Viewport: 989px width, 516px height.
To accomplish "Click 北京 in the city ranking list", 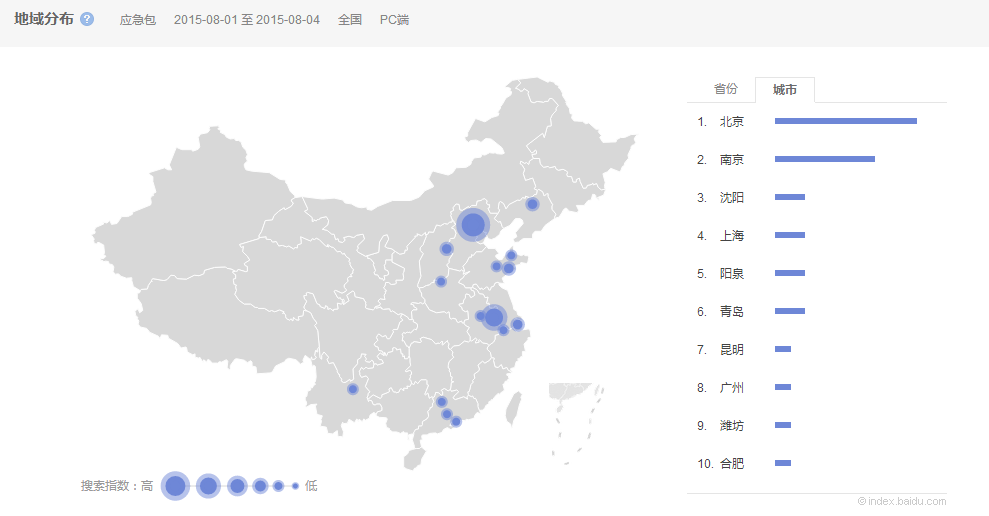I will point(731,121).
